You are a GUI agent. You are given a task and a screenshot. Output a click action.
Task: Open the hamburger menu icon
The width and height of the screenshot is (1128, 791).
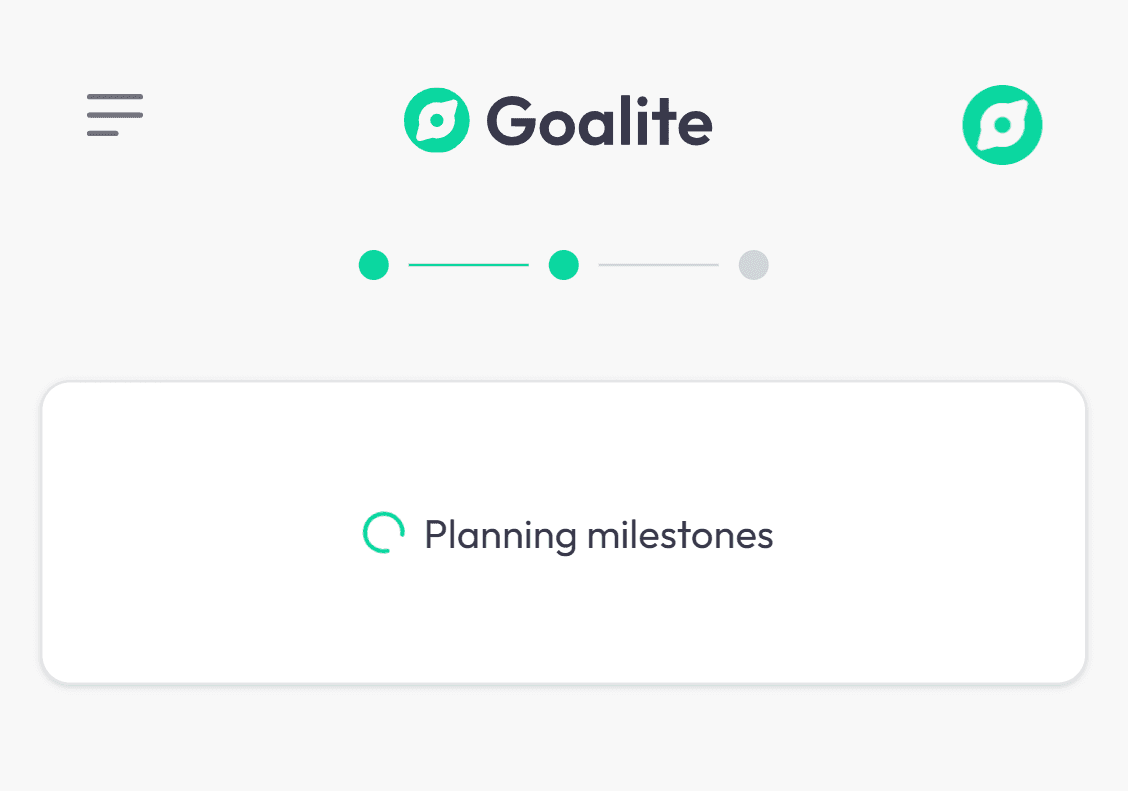click(x=115, y=115)
